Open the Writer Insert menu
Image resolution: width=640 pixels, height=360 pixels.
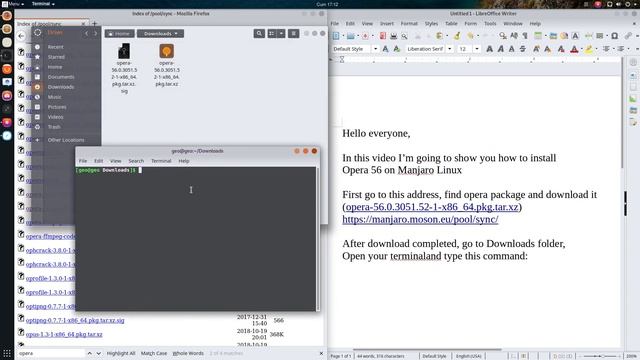click(x=387, y=24)
